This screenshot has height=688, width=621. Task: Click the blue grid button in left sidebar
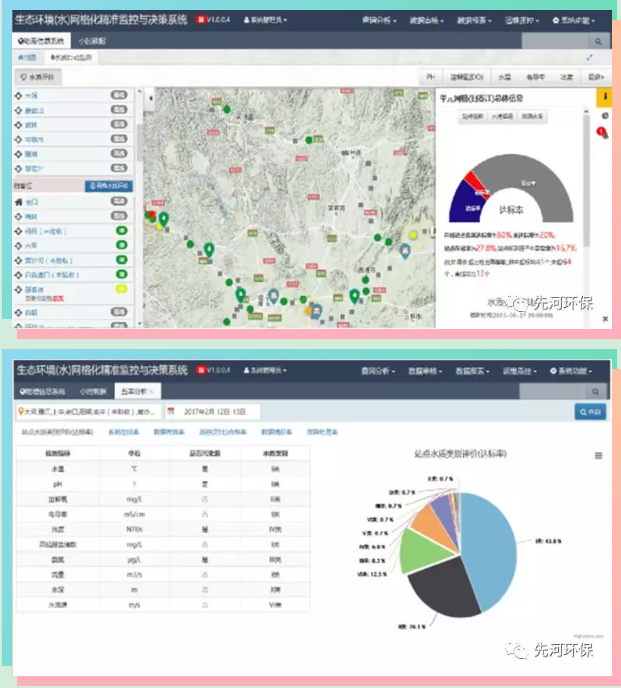point(109,186)
